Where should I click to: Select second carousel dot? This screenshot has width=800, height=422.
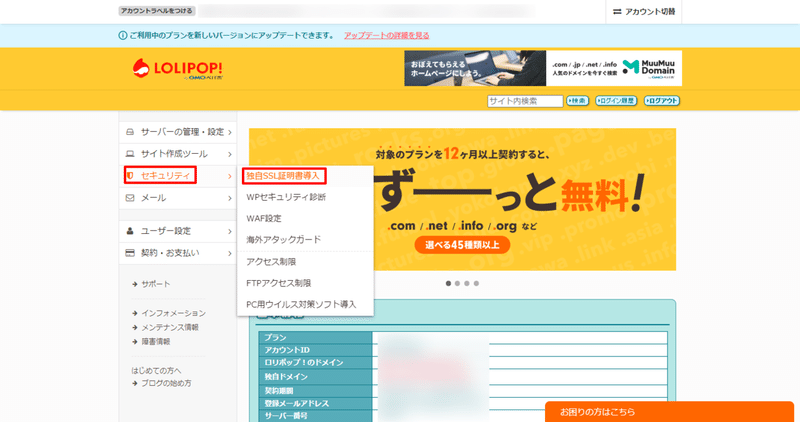point(458,283)
